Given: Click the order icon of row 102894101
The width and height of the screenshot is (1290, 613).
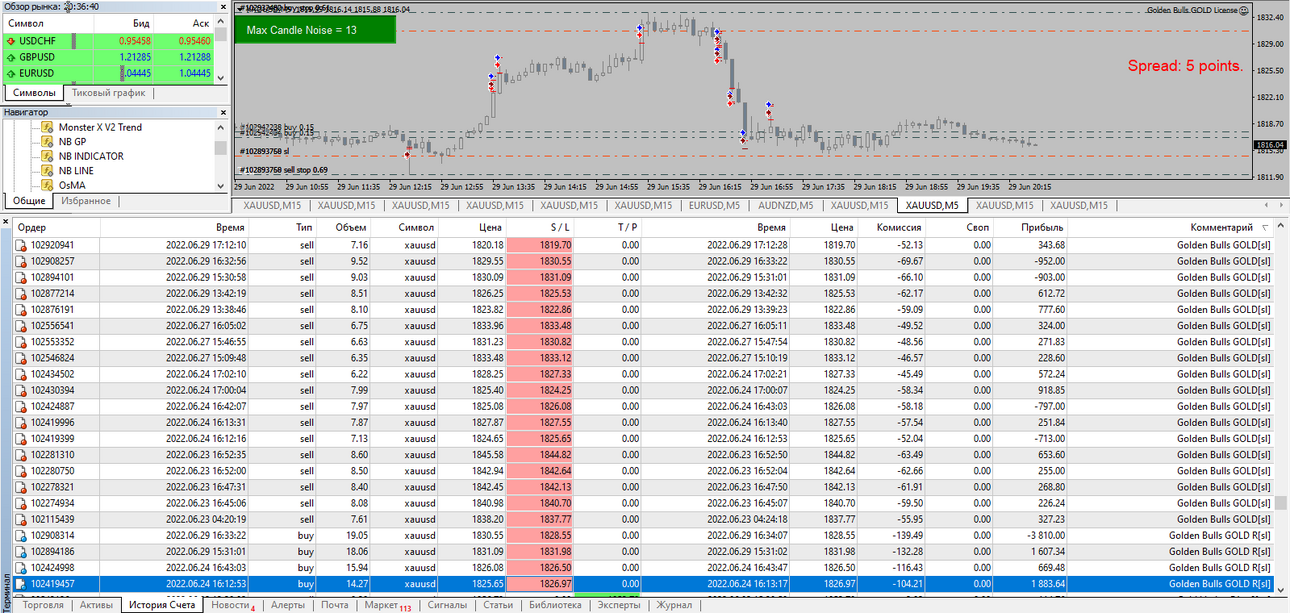Looking at the screenshot, I should pos(20,277).
